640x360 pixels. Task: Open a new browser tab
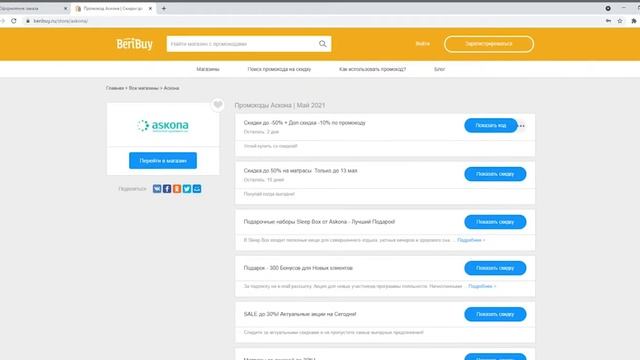click(x=164, y=8)
